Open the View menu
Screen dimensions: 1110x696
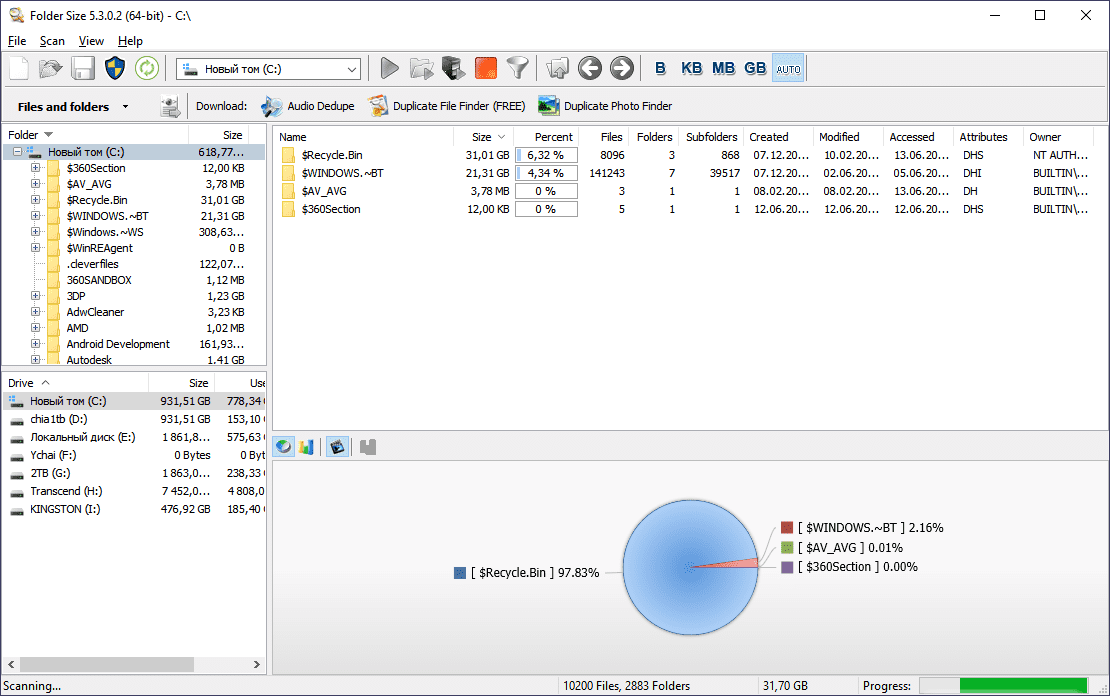(91, 41)
